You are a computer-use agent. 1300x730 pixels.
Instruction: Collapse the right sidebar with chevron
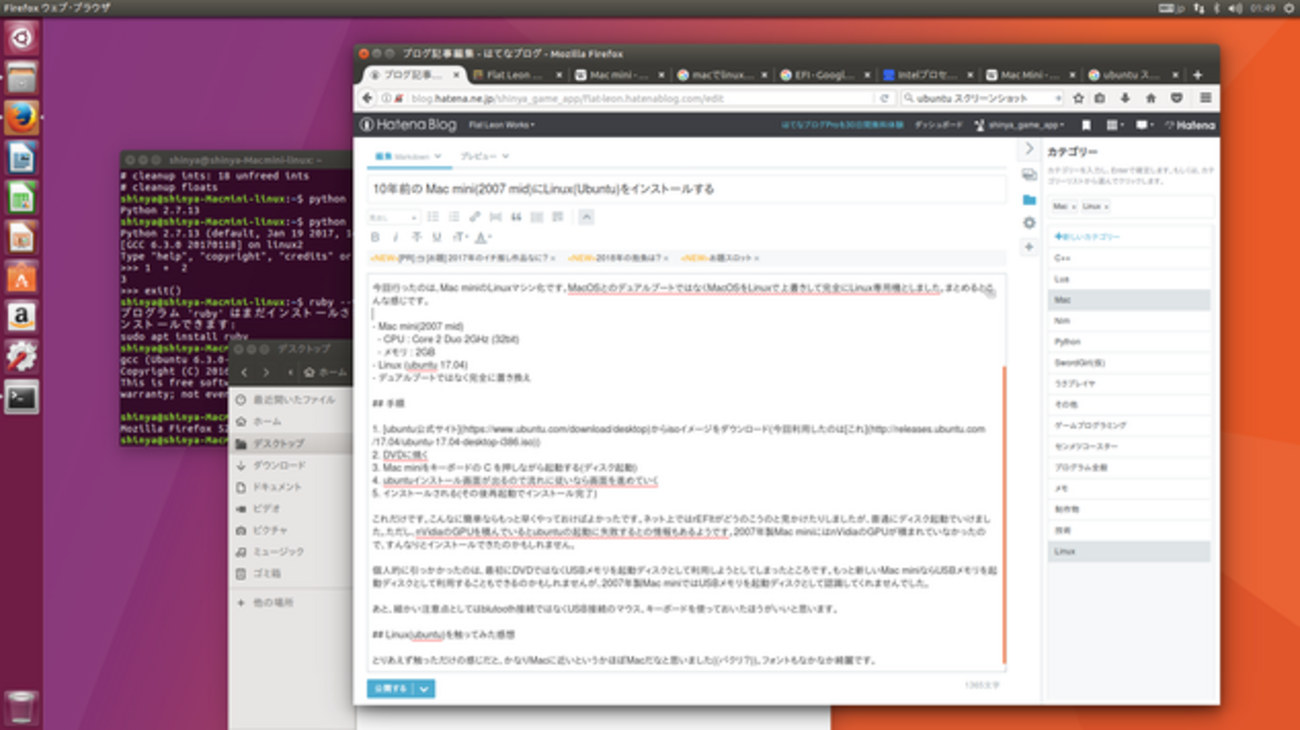(1029, 149)
